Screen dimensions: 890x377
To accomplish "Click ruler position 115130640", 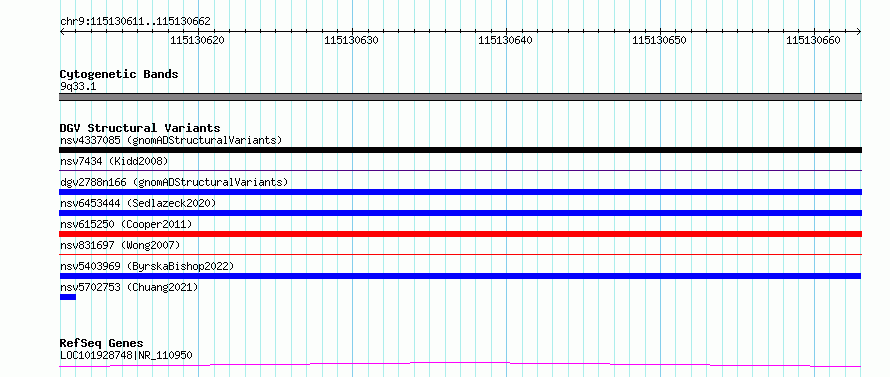I will [506, 40].
